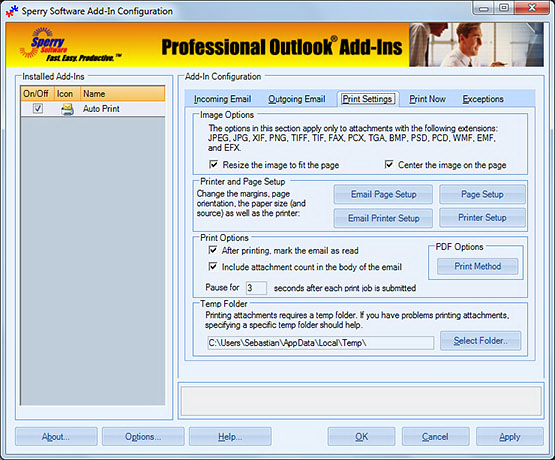
Task: Apply the current settings
Action: click(510, 437)
